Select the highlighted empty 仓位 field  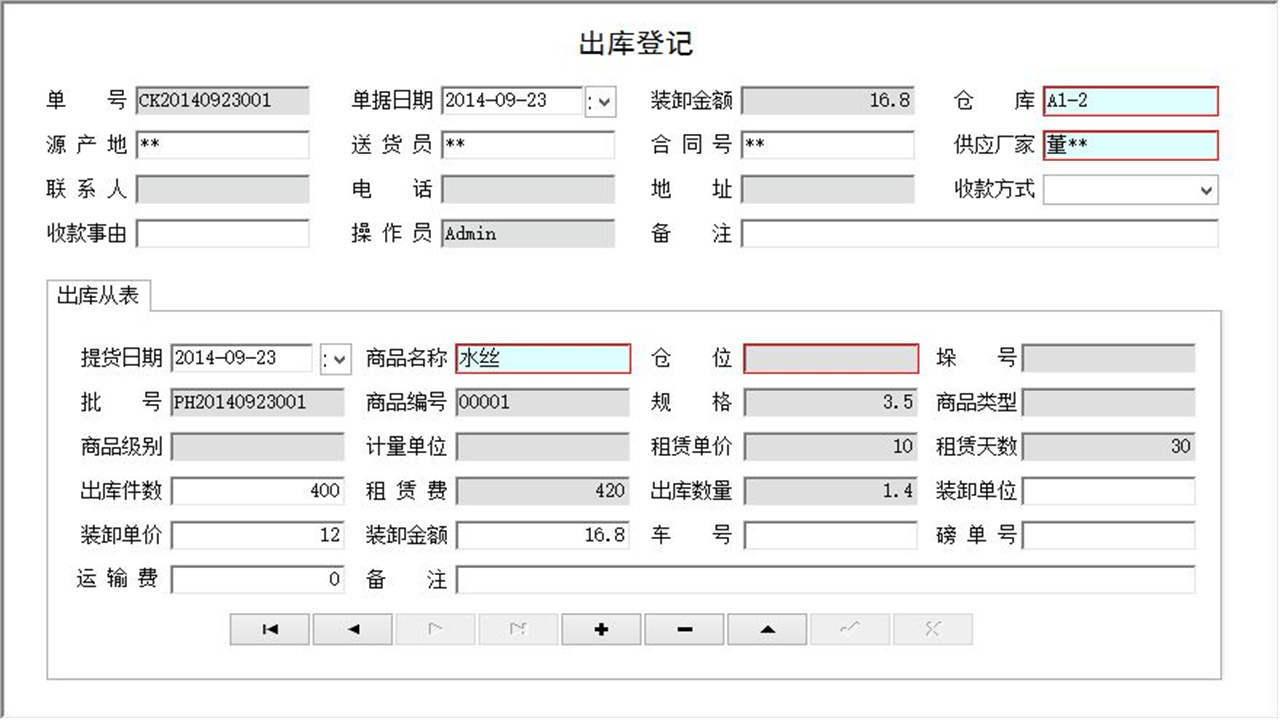[830, 358]
